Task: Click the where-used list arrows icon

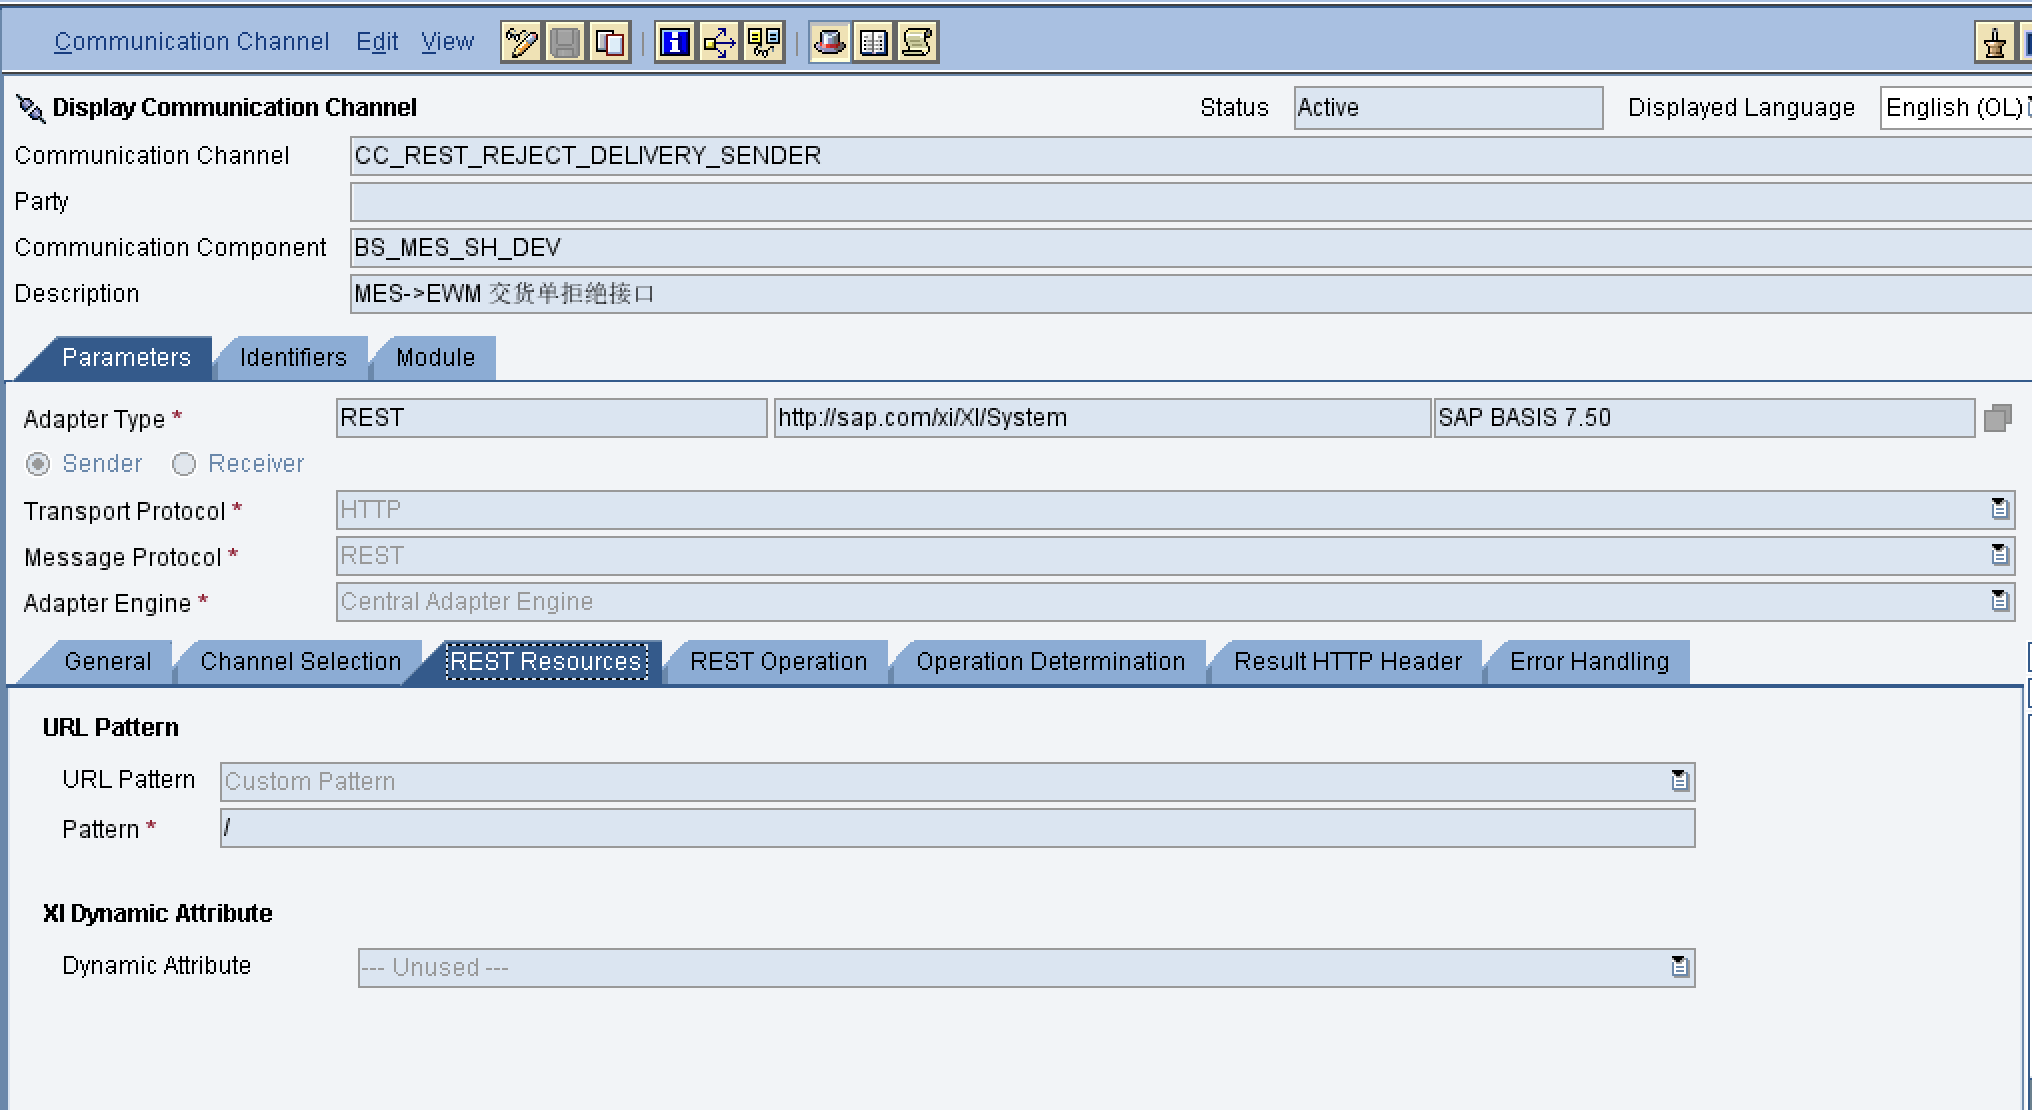Action: click(719, 42)
